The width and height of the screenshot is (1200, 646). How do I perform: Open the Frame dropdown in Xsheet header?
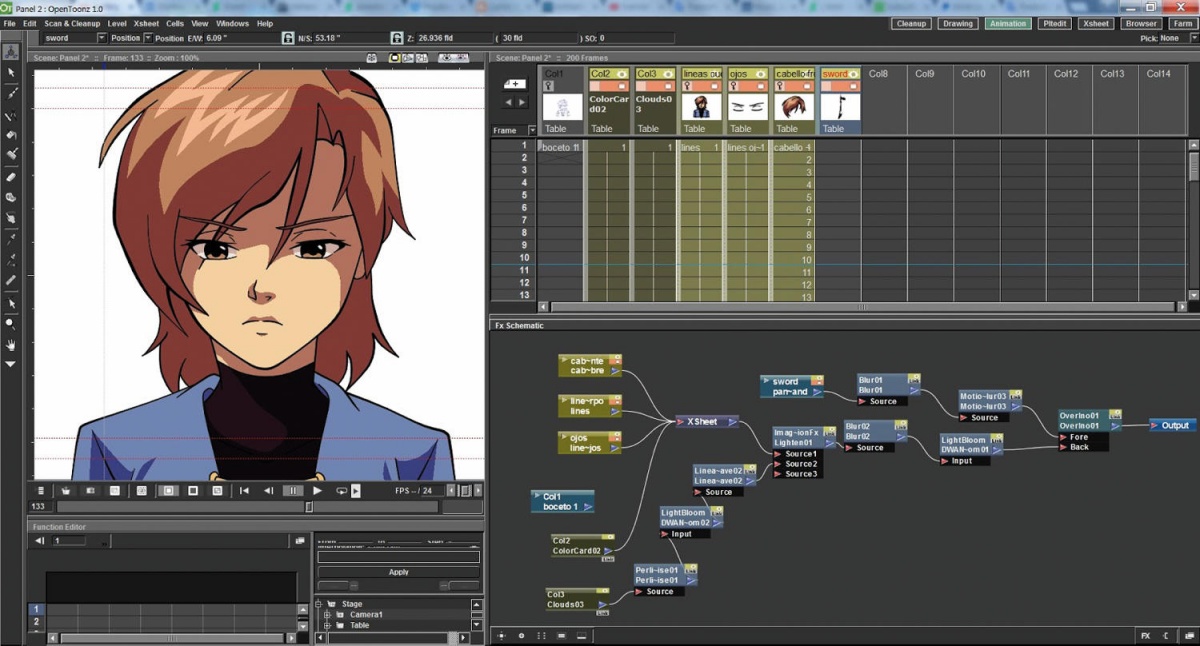(532, 130)
